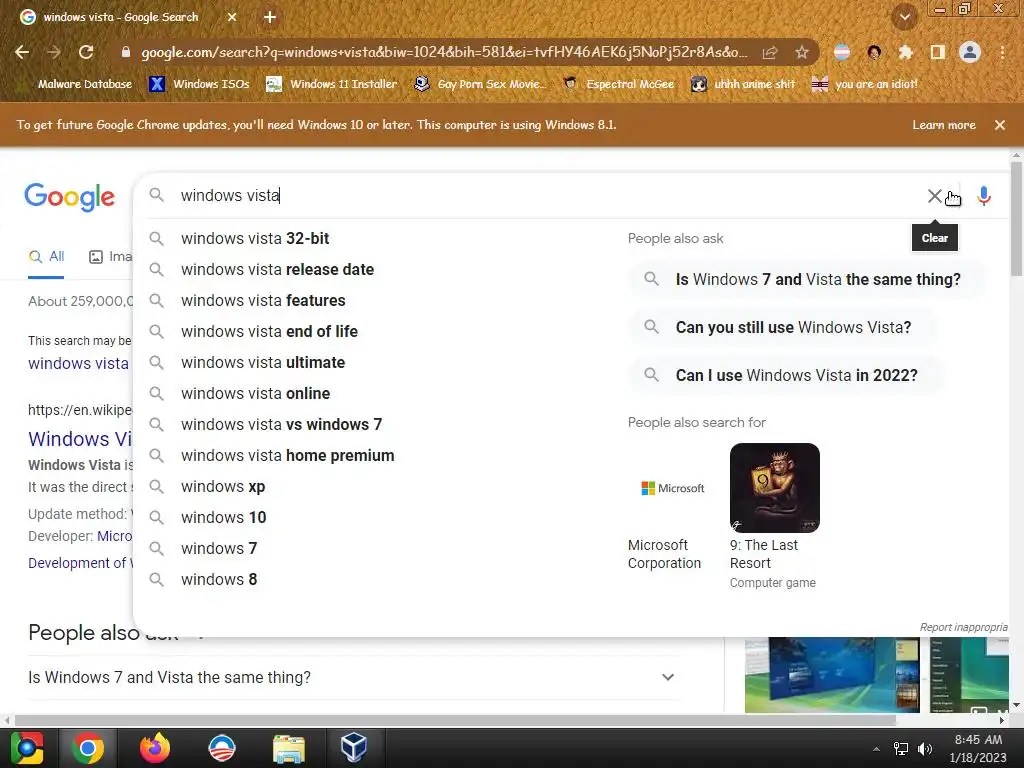1024x768 pixels.
Task: Click the Windows Vista image thumbnail in results
Action: click(x=832, y=675)
